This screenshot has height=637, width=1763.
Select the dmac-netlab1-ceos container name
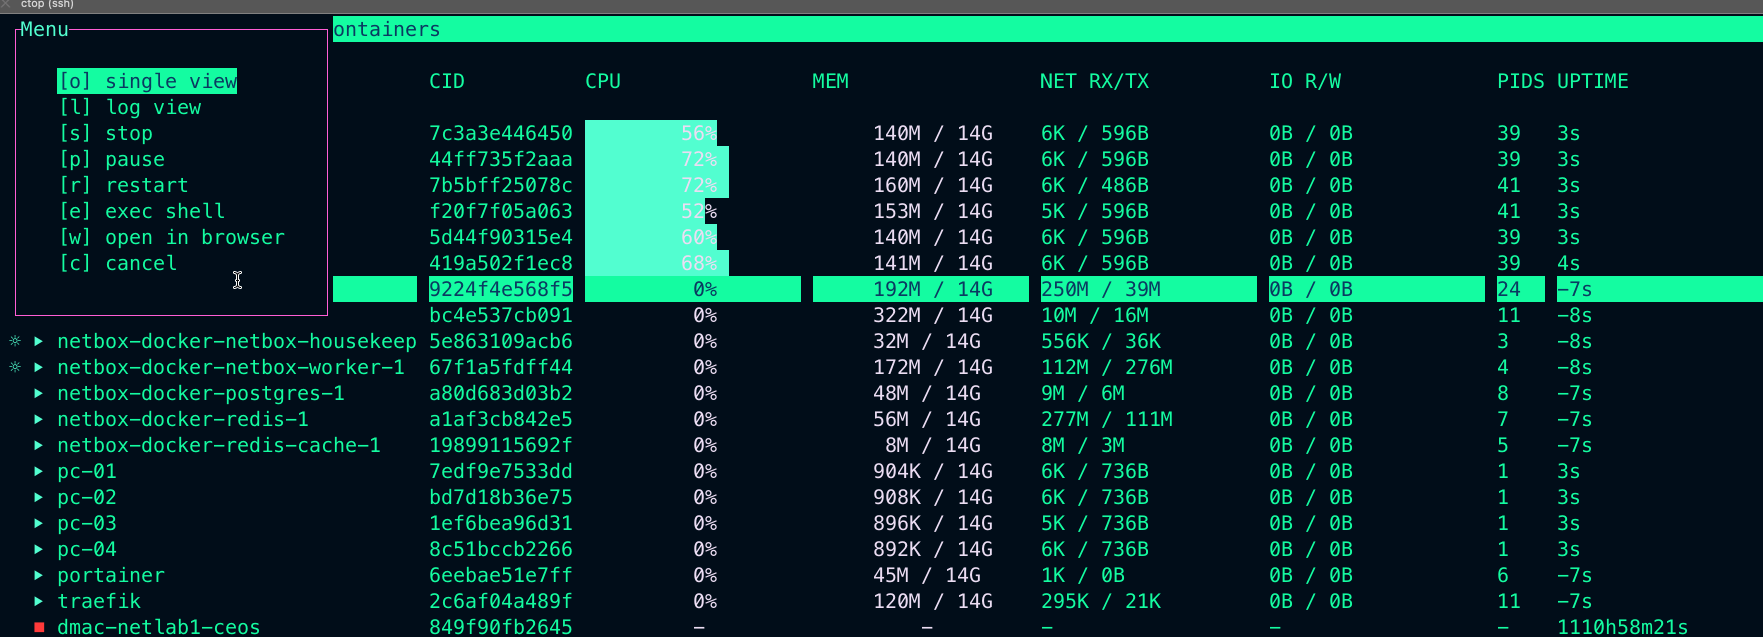coord(159,627)
